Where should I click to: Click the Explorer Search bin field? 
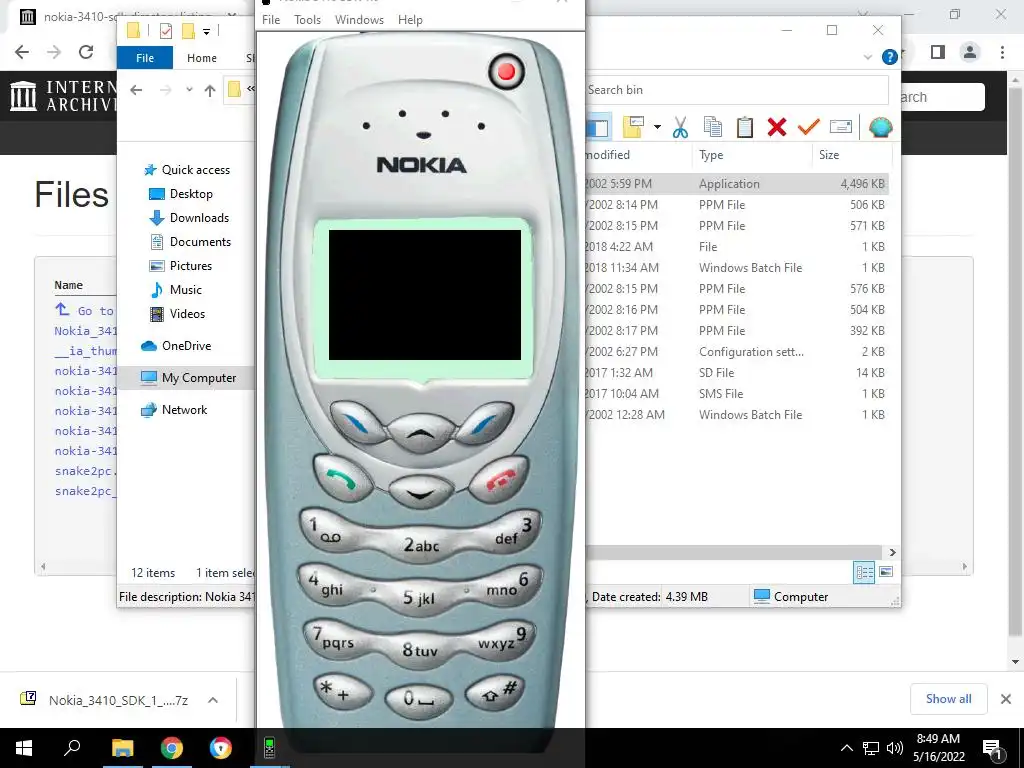tap(737, 90)
